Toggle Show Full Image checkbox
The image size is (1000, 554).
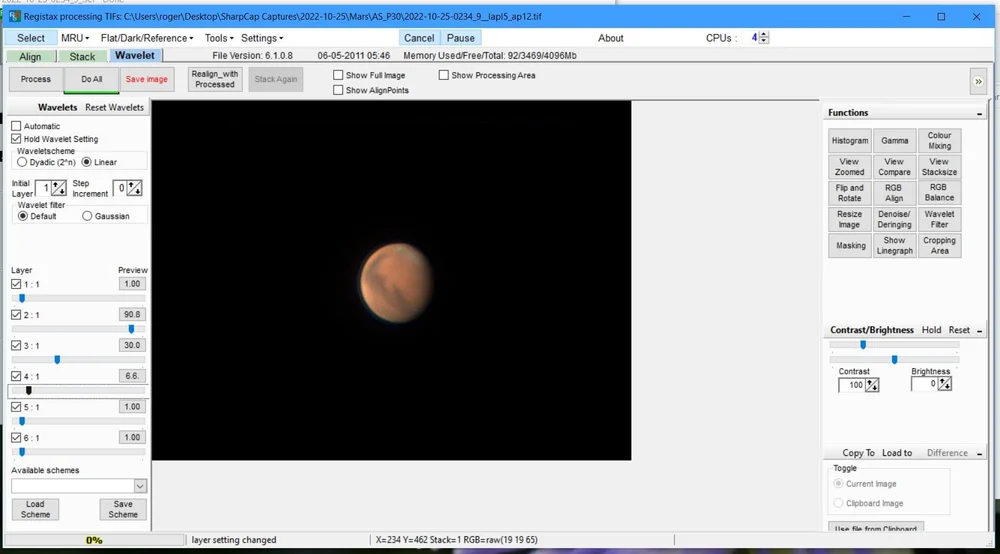[x=338, y=75]
